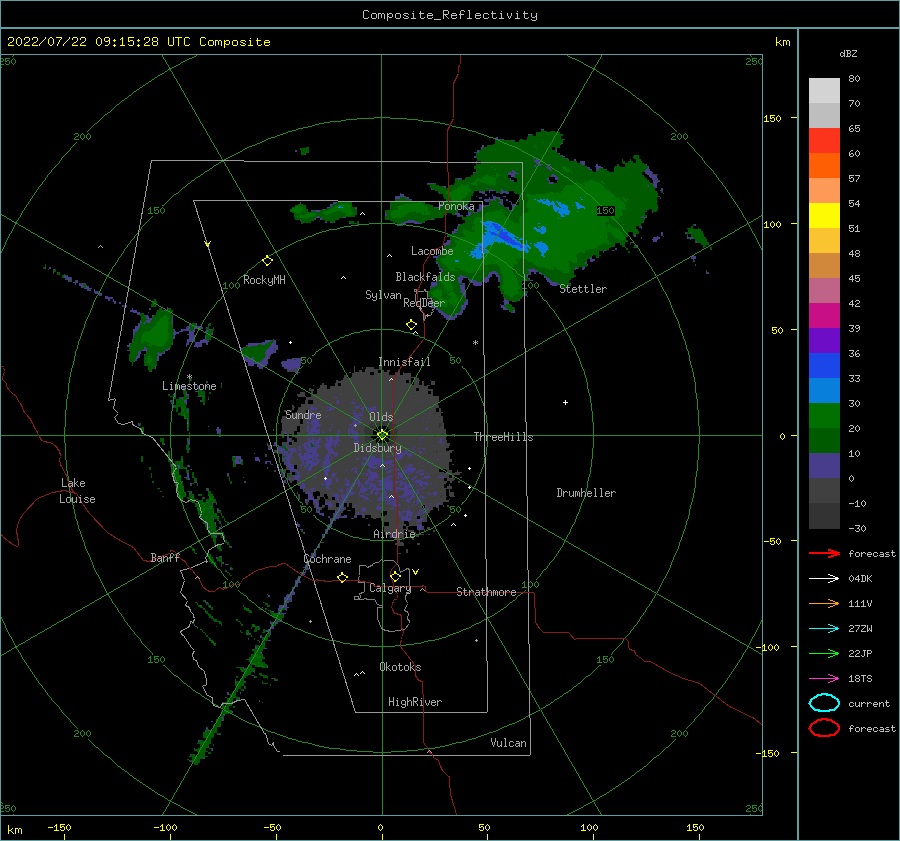Click the Composite_Reflectivity title text
900x841 pixels.
(x=450, y=15)
